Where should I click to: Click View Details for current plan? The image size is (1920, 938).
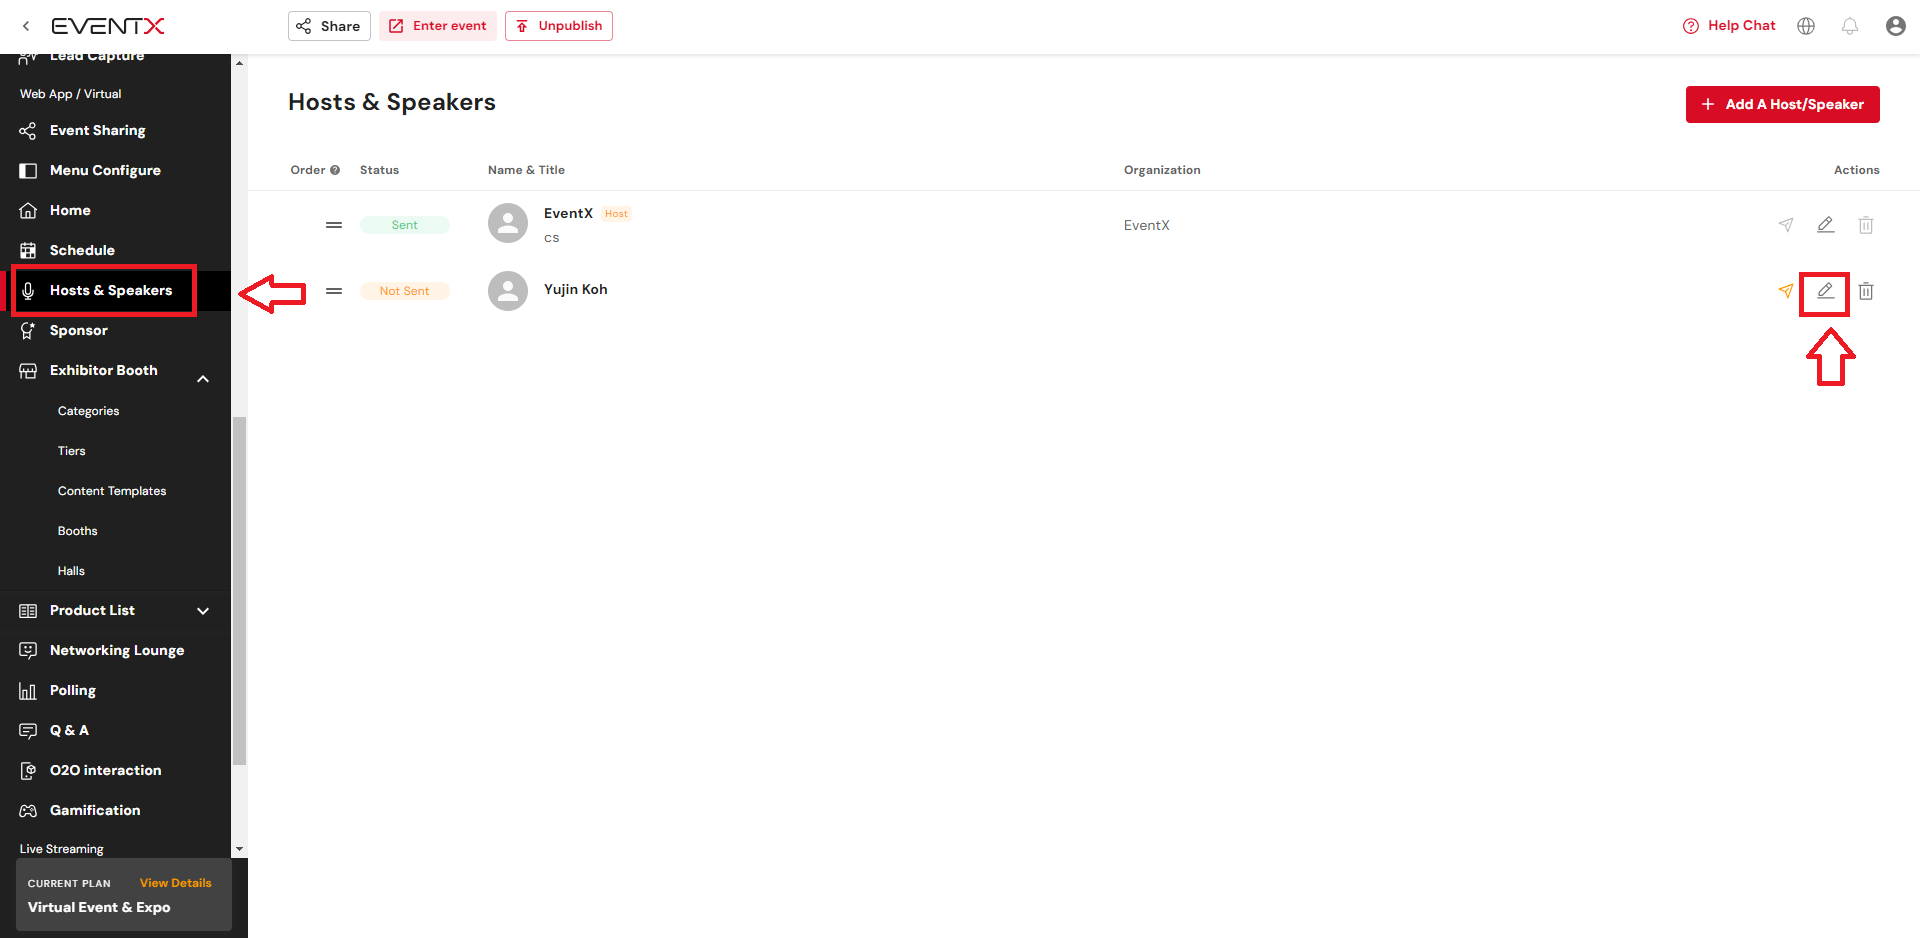click(x=176, y=883)
